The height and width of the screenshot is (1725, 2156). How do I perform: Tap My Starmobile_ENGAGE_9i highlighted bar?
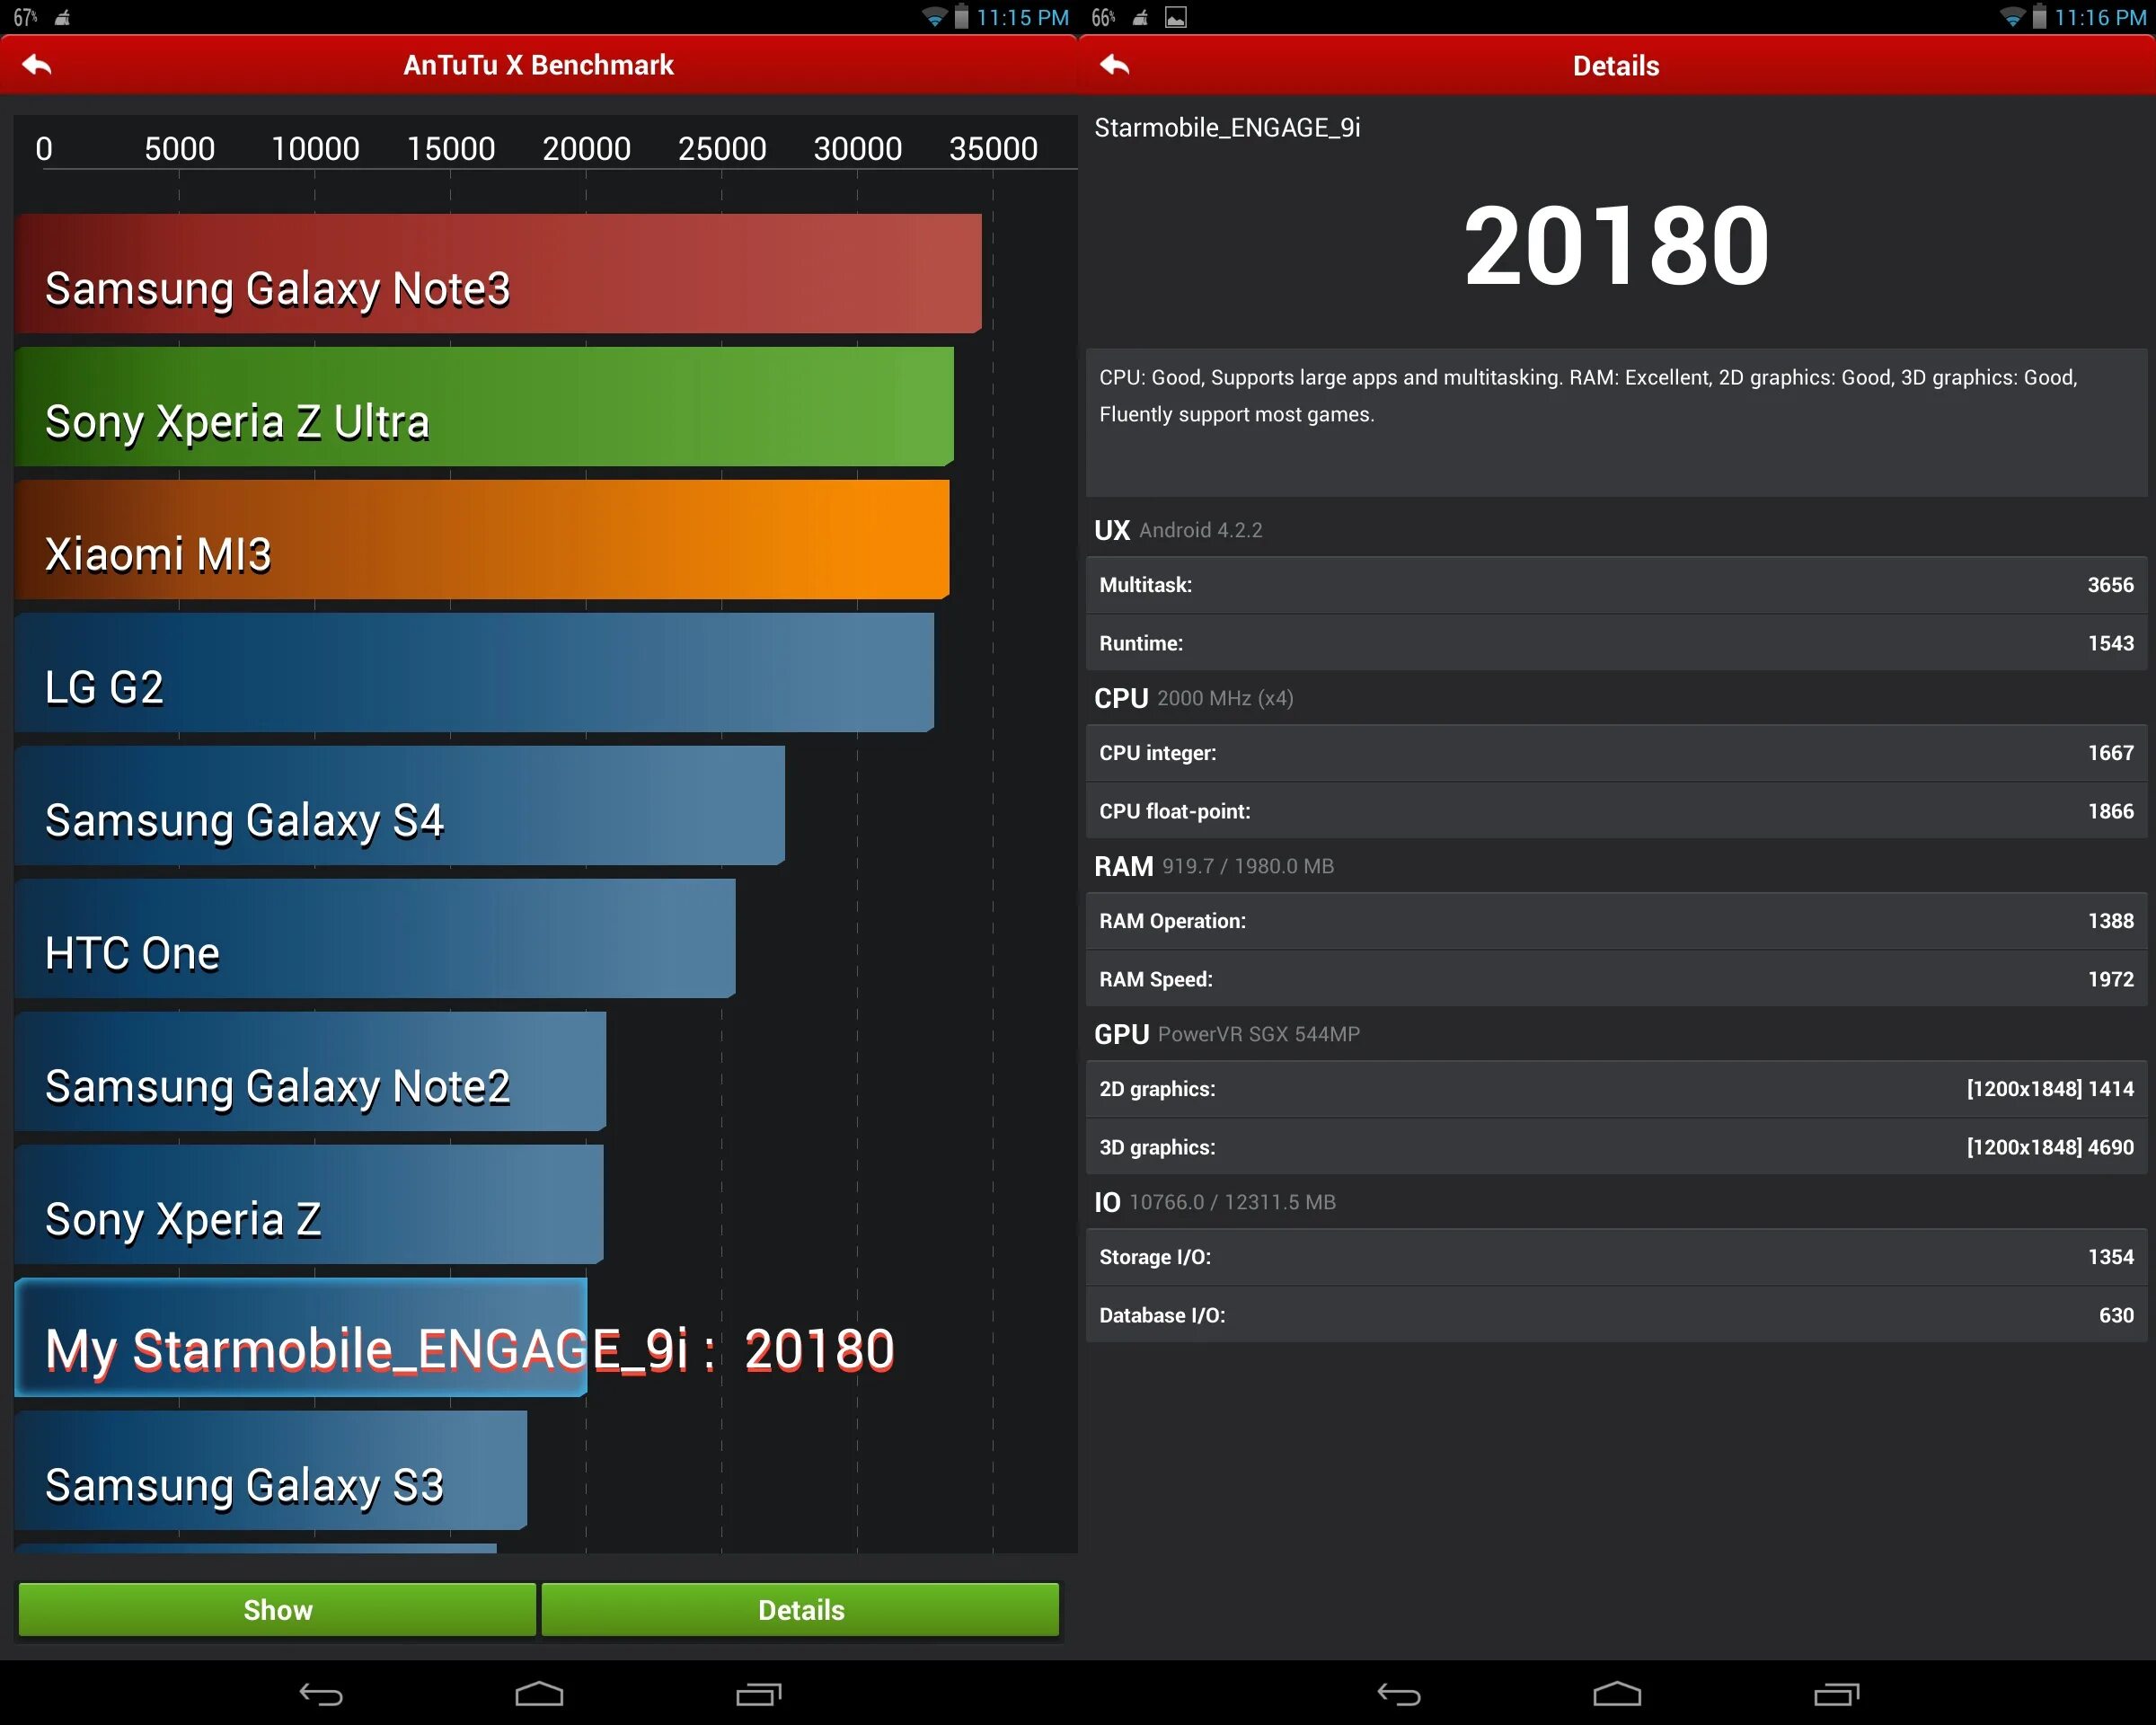coord(300,1337)
